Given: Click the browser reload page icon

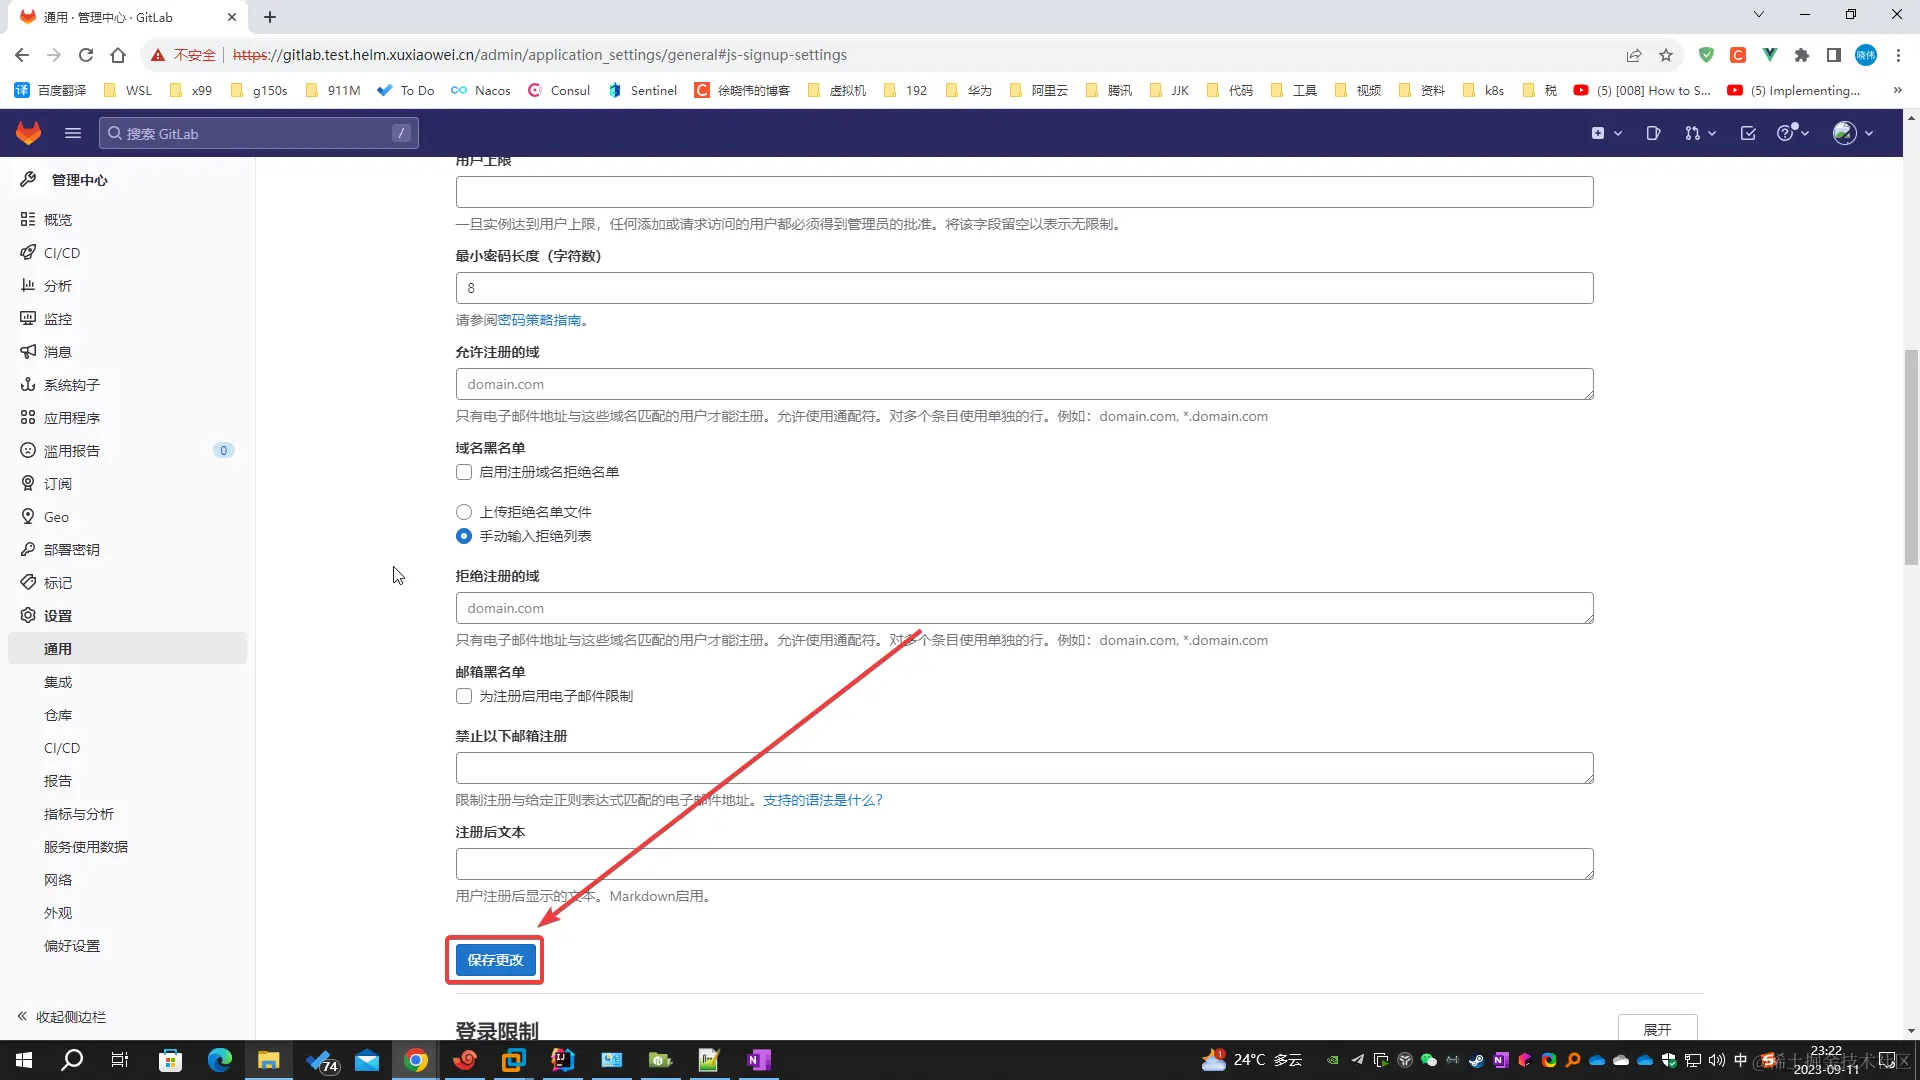Looking at the screenshot, I should (86, 55).
